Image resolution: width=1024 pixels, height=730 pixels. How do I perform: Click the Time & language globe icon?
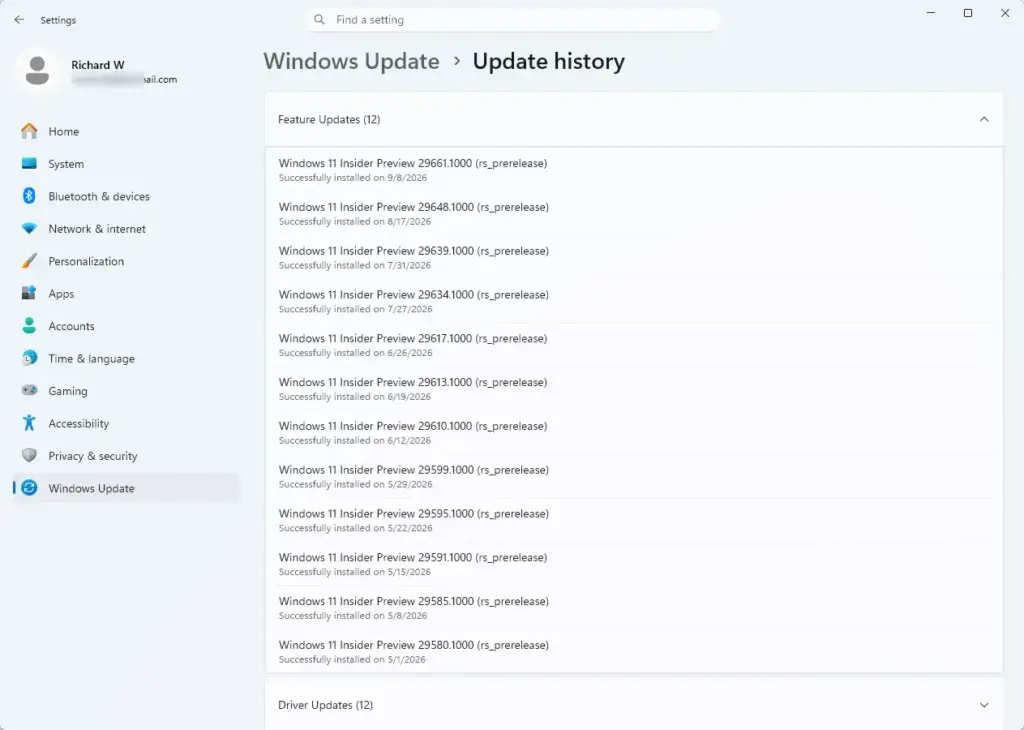(x=29, y=358)
